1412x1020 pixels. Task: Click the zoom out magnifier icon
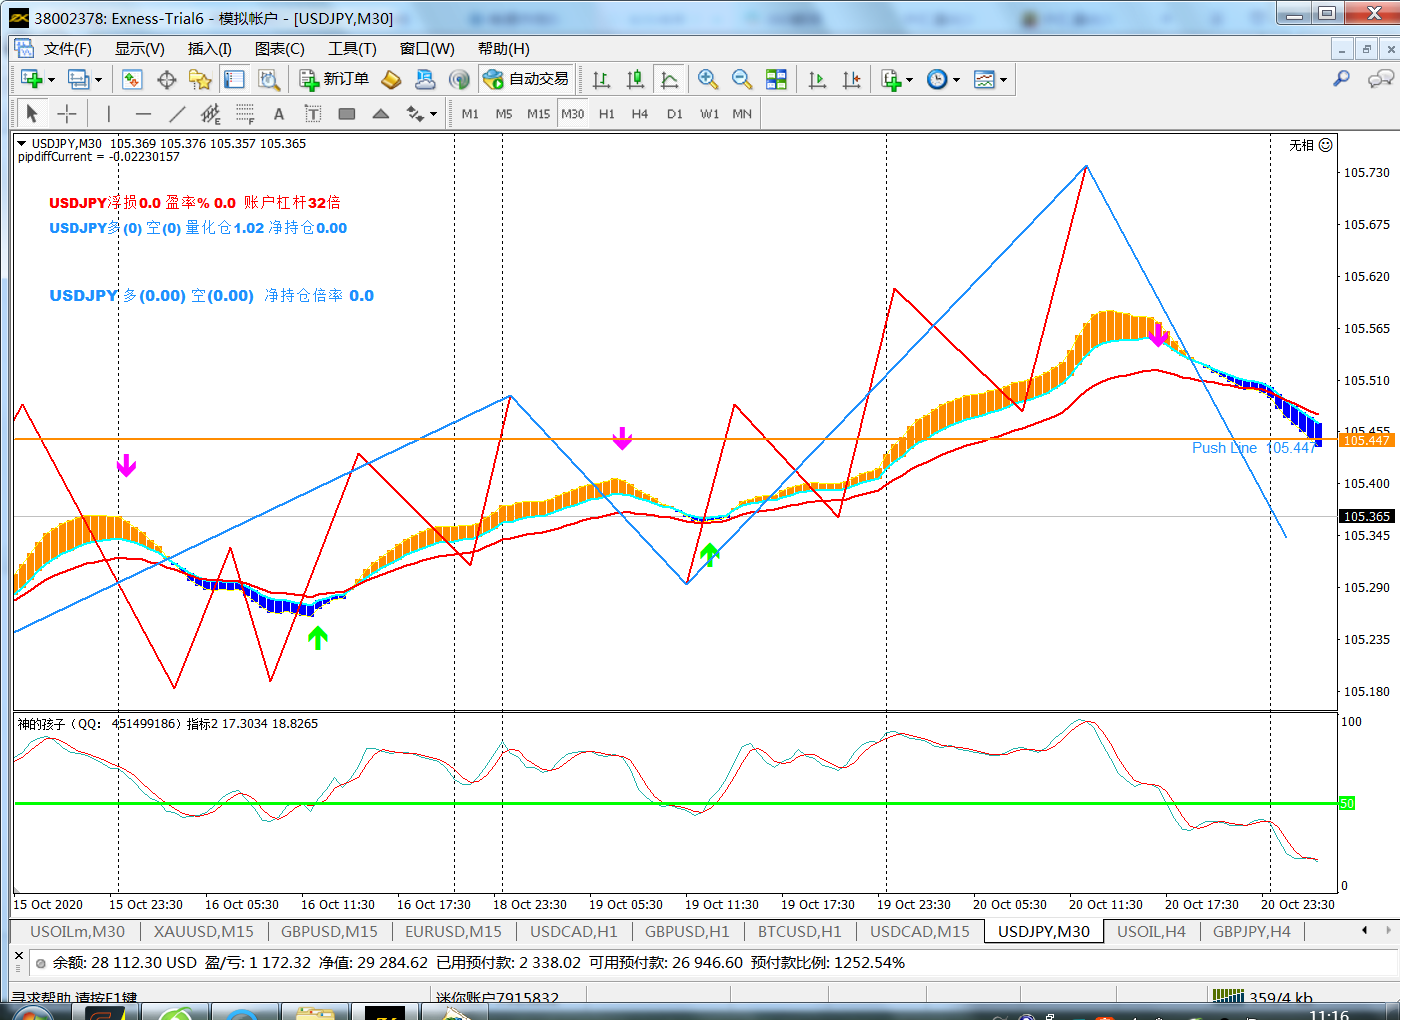coord(741,79)
